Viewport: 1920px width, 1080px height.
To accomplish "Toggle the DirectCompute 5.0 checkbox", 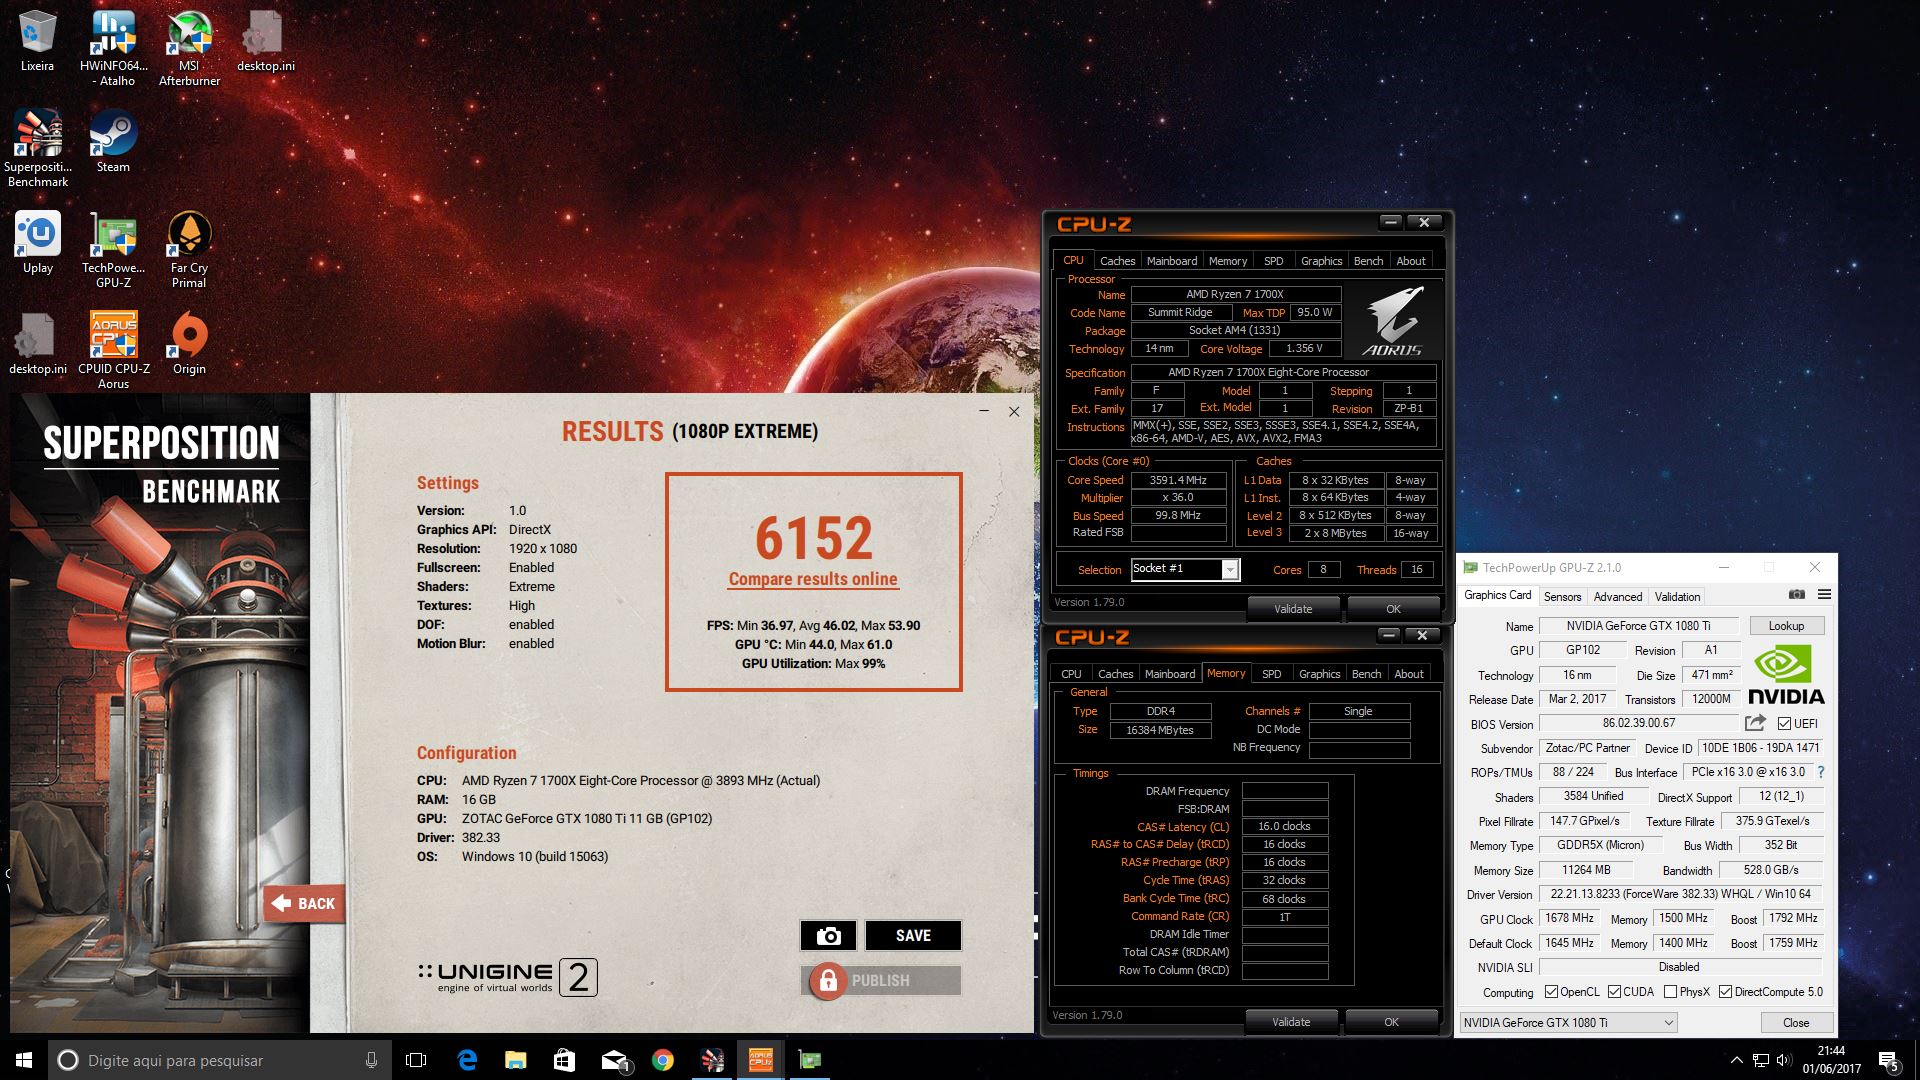I will tap(1726, 992).
